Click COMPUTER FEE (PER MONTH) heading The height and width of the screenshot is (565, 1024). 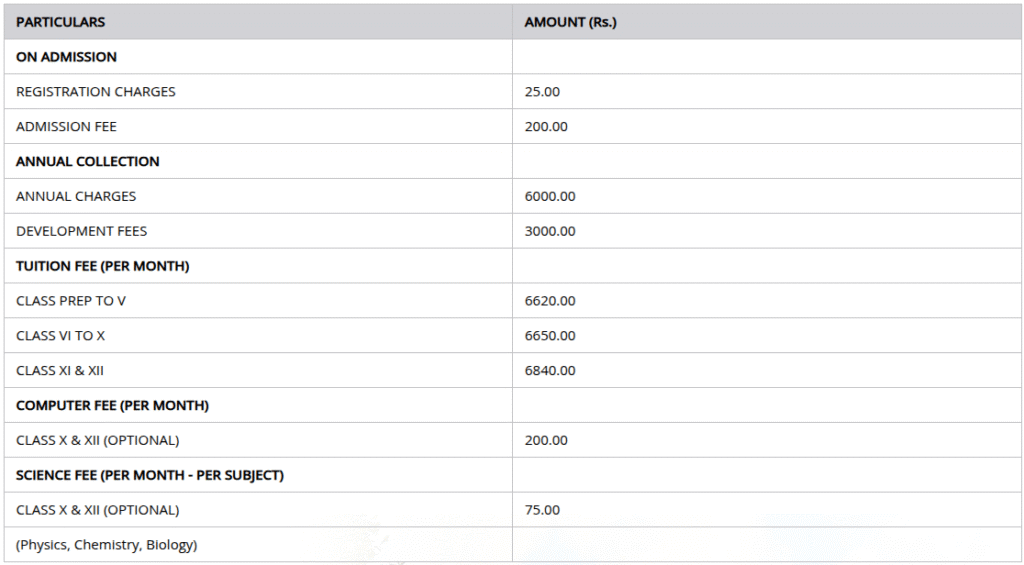[x=112, y=405]
